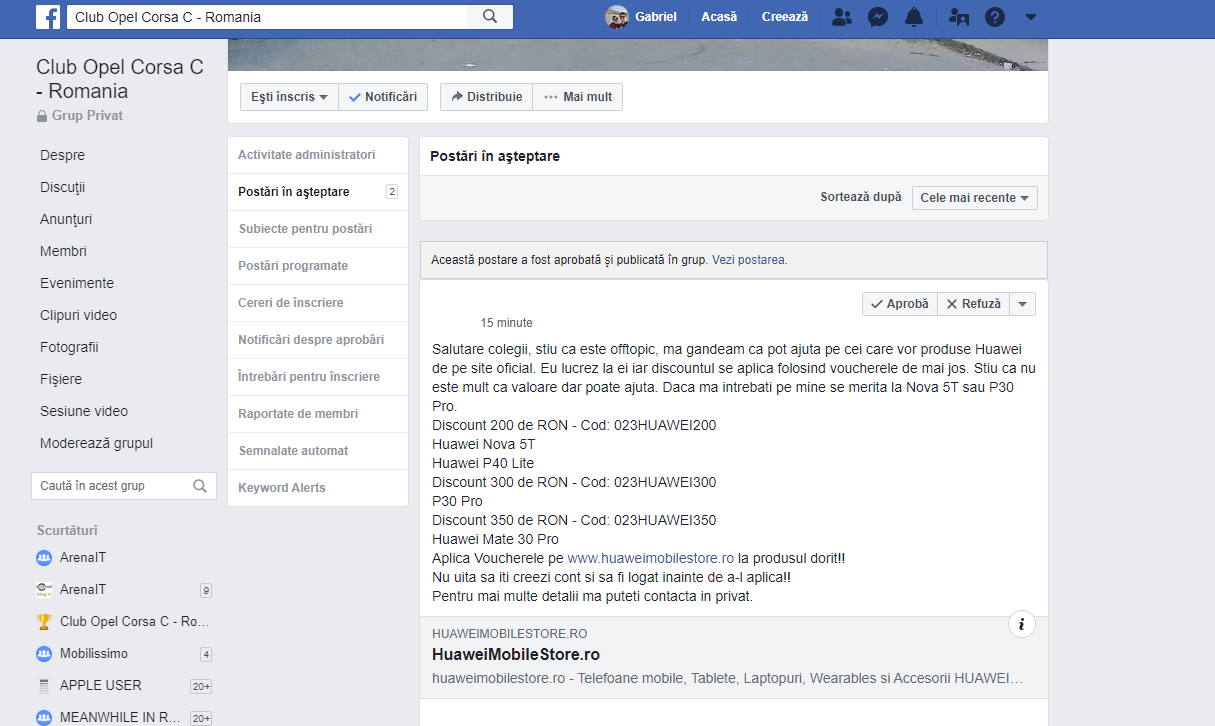This screenshot has width=1215, height=726.
Task: Click the info icon on the link preview
Action: 1022,624
